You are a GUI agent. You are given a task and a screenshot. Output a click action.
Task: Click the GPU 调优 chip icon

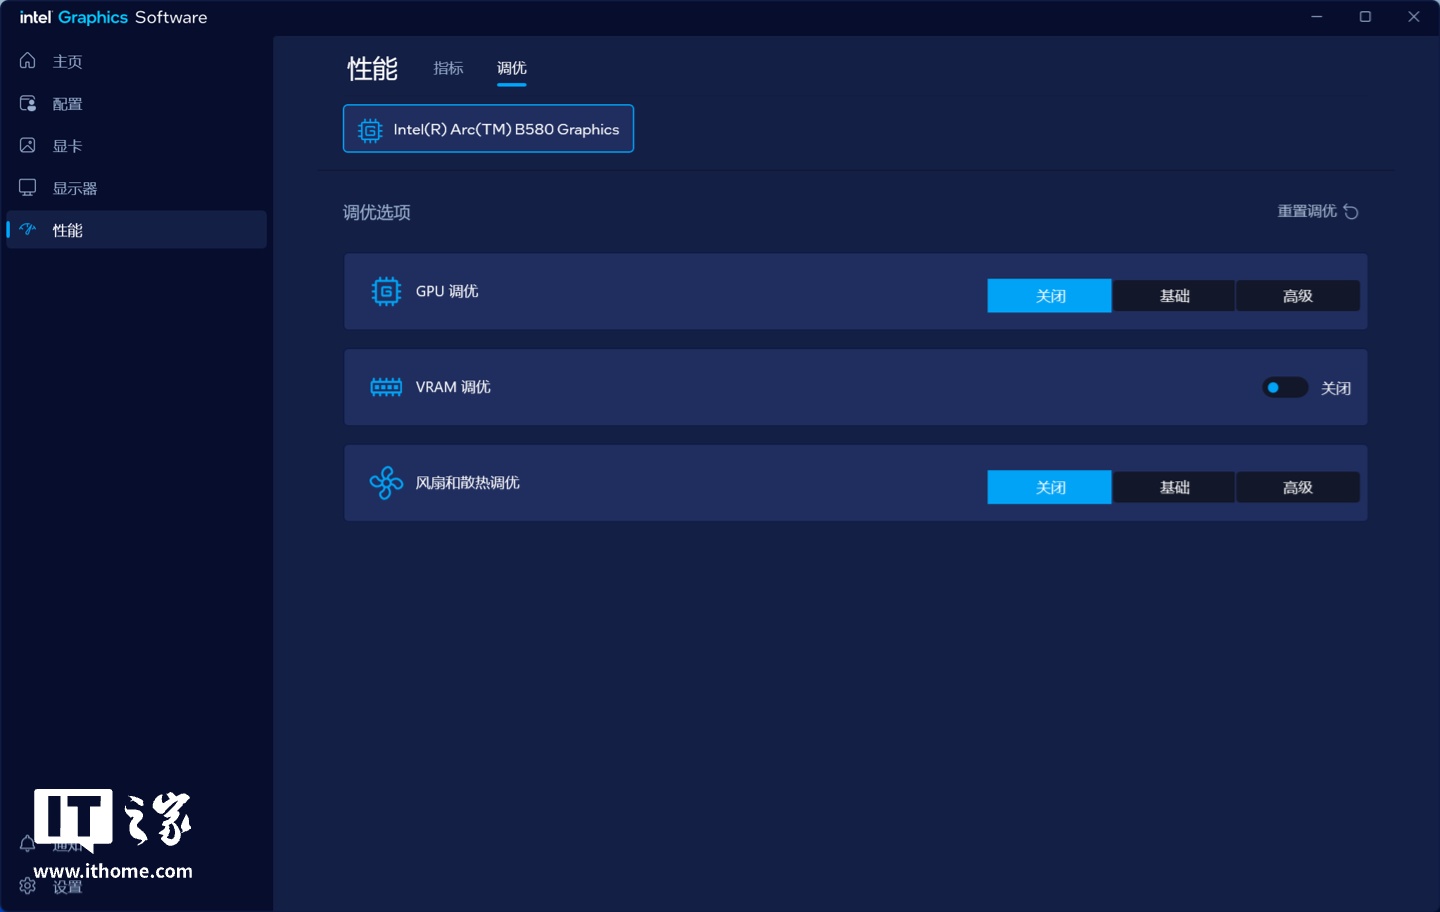click(386, 291)
